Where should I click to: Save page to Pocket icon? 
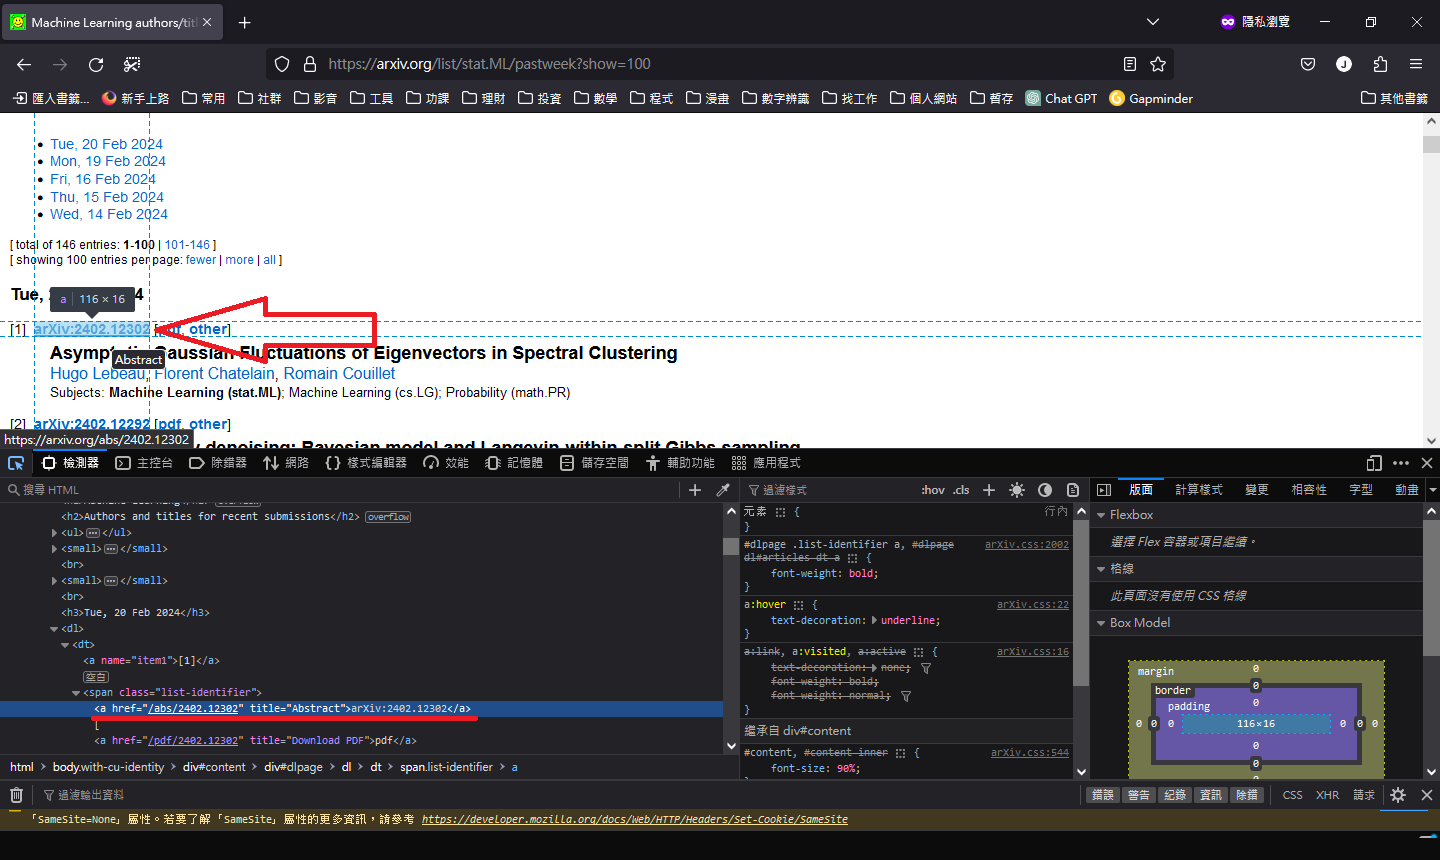pos(1308,64)
